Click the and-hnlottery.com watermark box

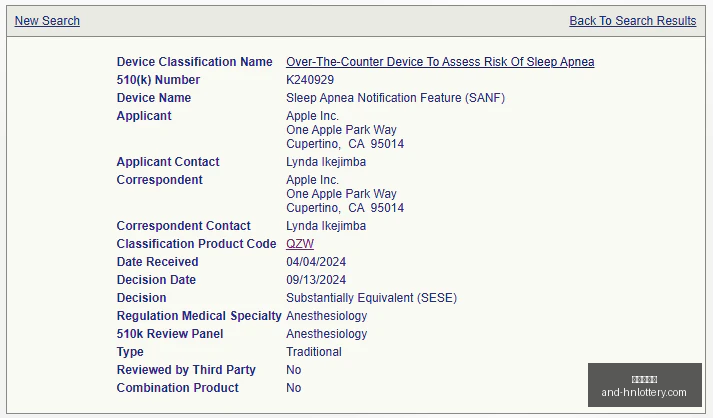pyautogui.click(x=644, y=385)
